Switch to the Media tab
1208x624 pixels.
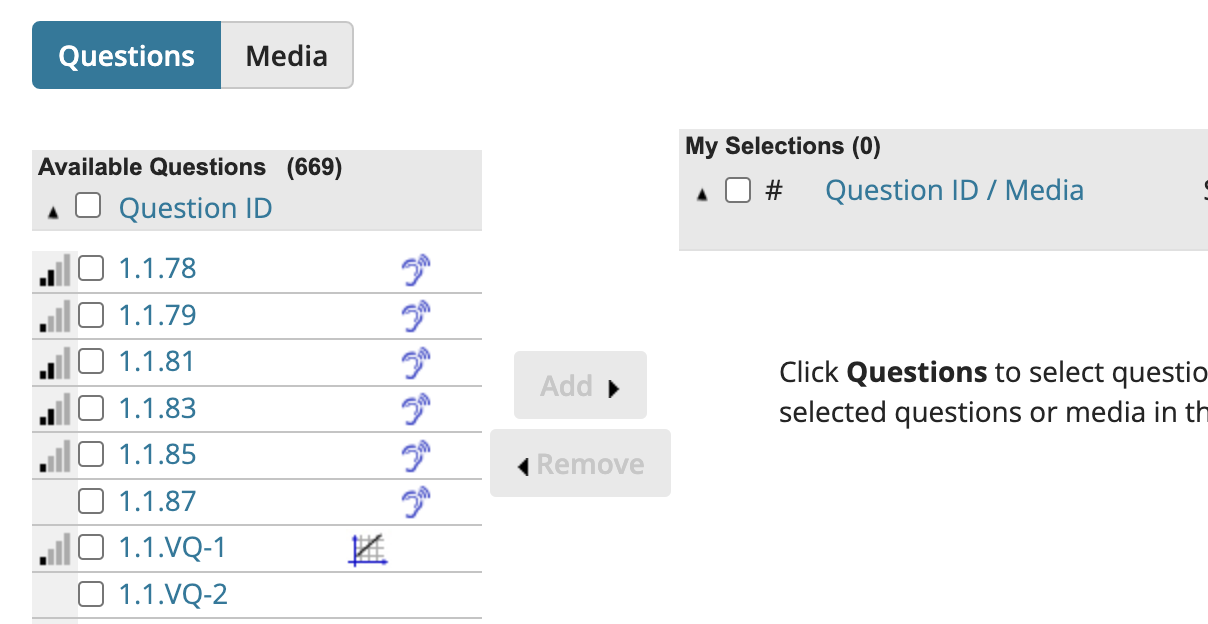click(x=286, y=55)
